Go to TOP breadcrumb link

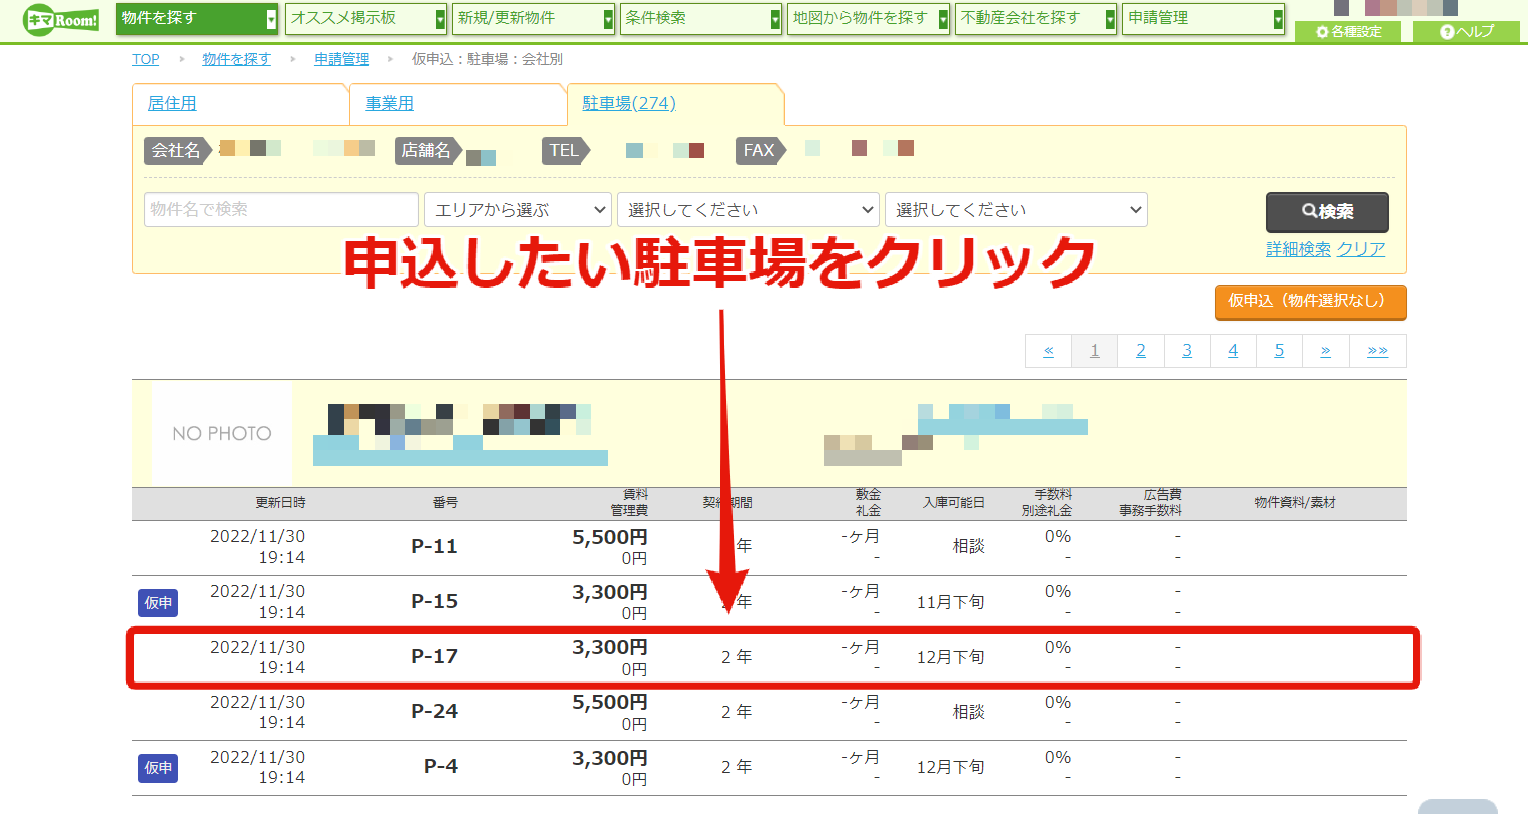click(146, 59)
